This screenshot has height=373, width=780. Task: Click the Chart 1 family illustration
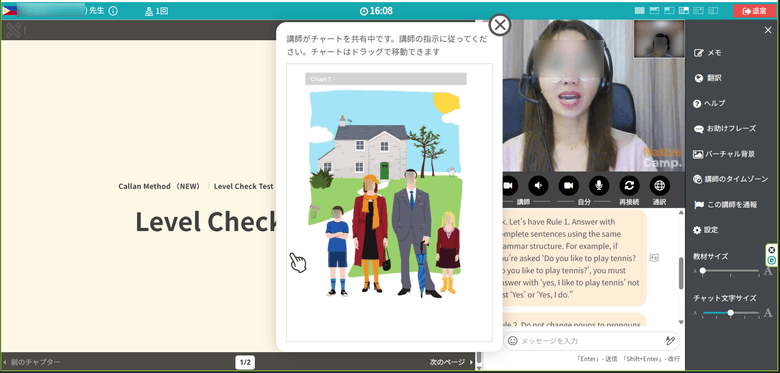(385, 194)
